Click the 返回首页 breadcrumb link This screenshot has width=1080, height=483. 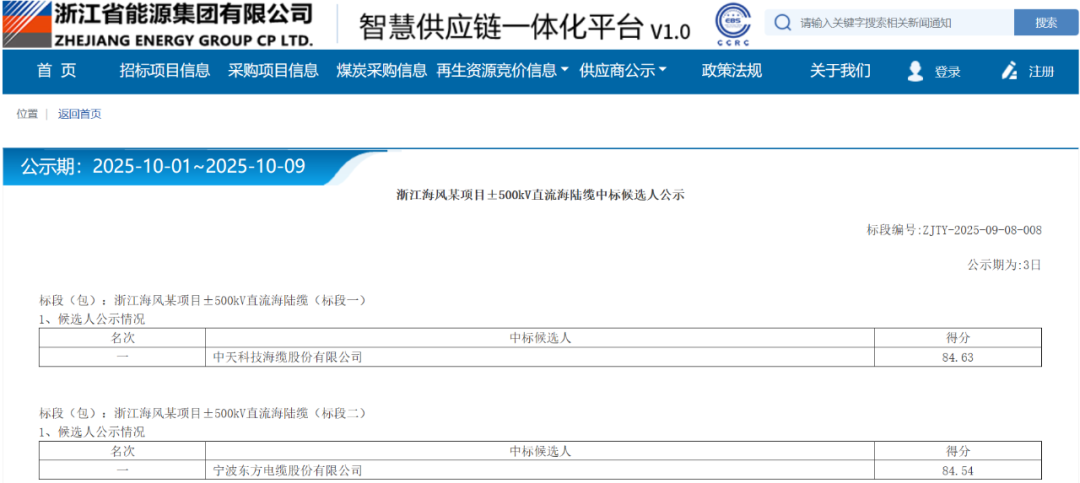coord(79,114)
